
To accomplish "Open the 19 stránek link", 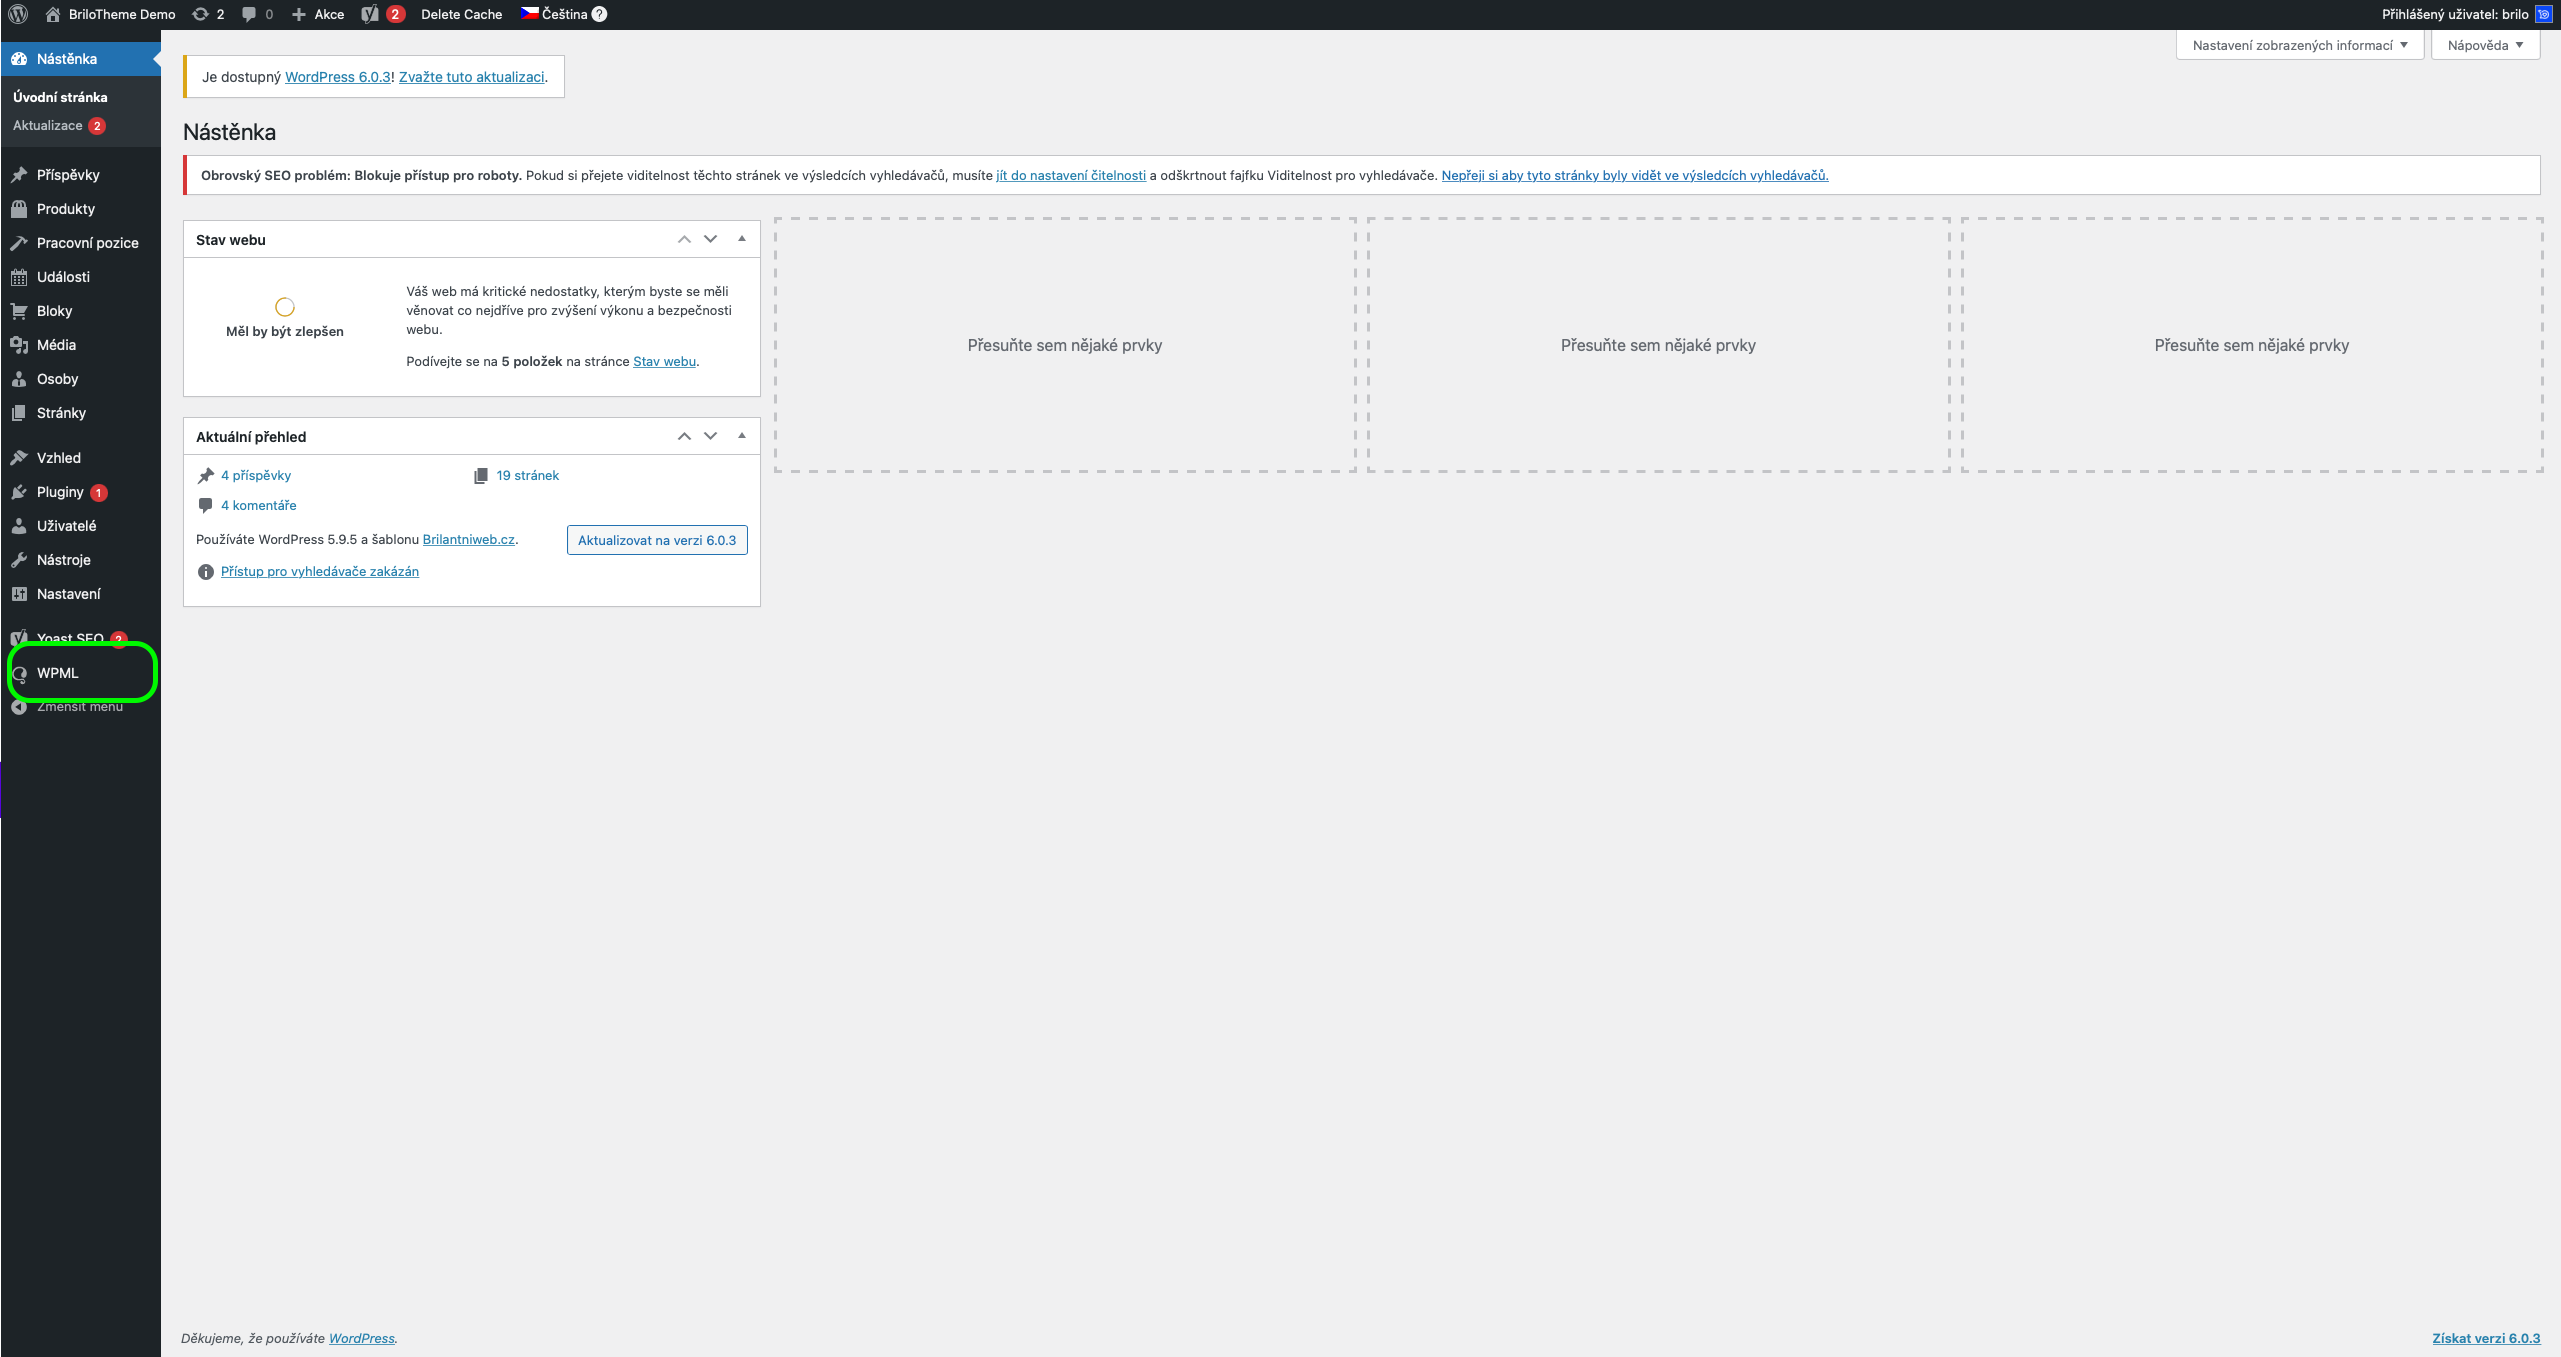I will point(527,475).
